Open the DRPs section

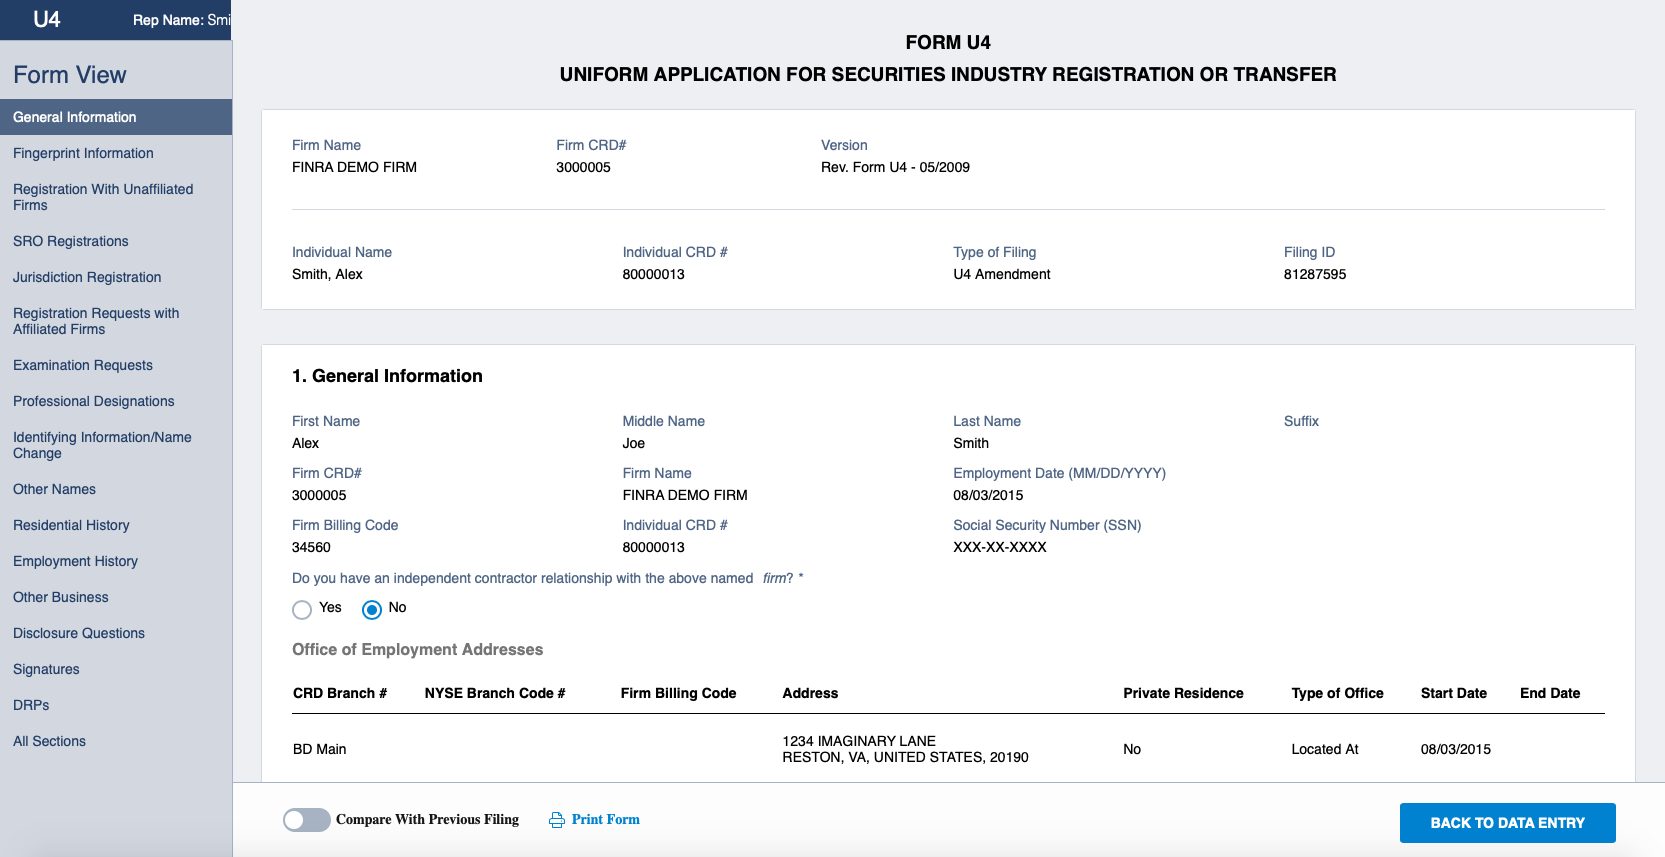point(31,705)
